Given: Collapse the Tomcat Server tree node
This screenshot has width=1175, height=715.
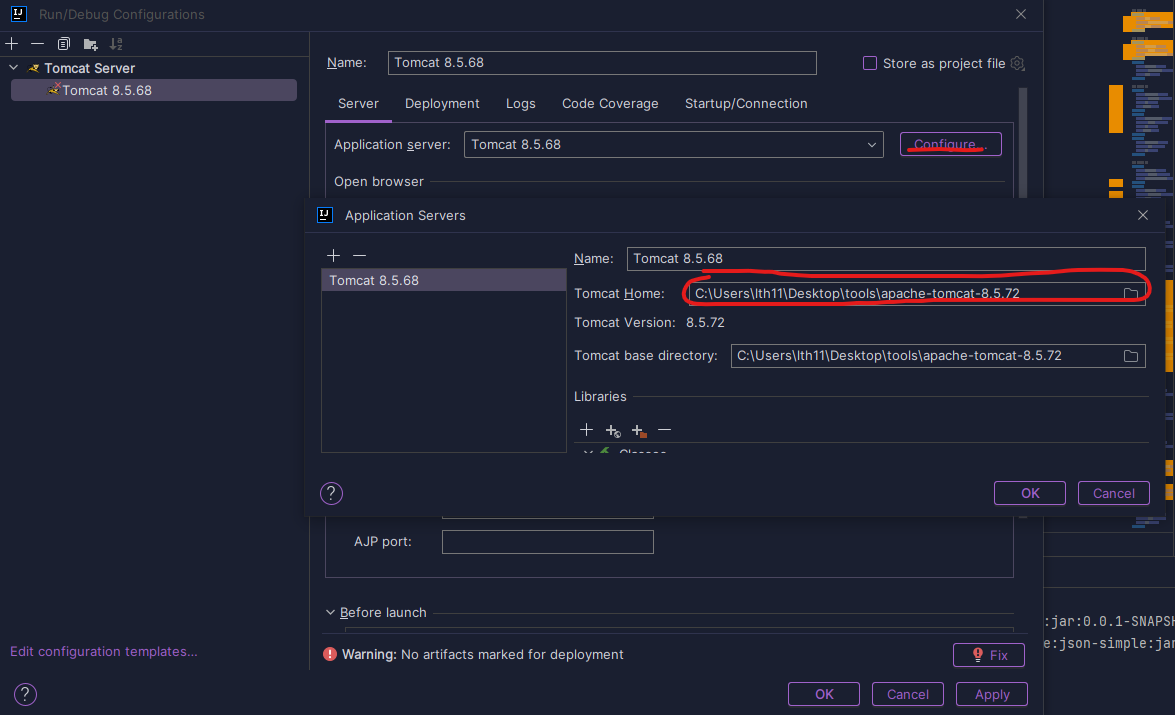Looking at the screenshot, I should (13, 67).
